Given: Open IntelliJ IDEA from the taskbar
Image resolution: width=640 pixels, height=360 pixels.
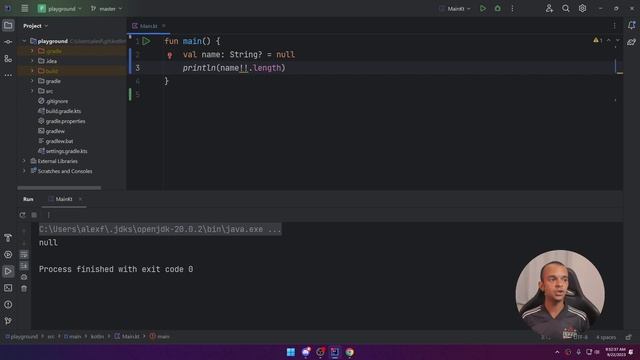Looking at the screenshot, I should (x=335, y=352).
